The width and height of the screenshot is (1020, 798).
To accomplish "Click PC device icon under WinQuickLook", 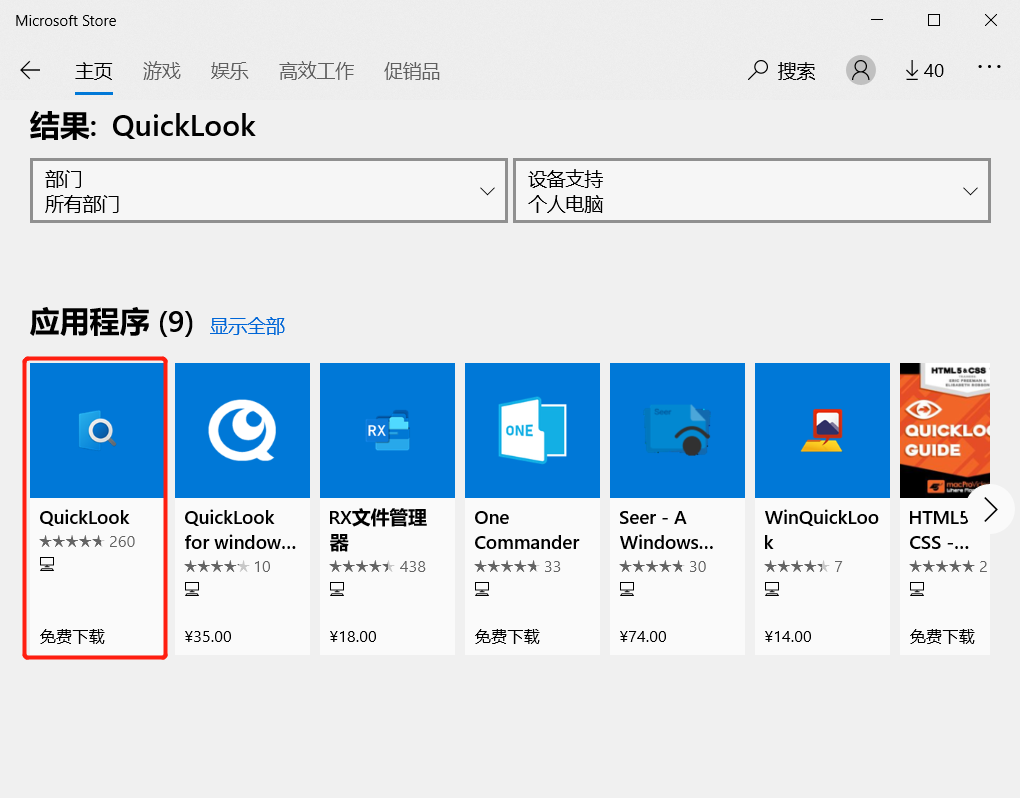I will point(772,589).
